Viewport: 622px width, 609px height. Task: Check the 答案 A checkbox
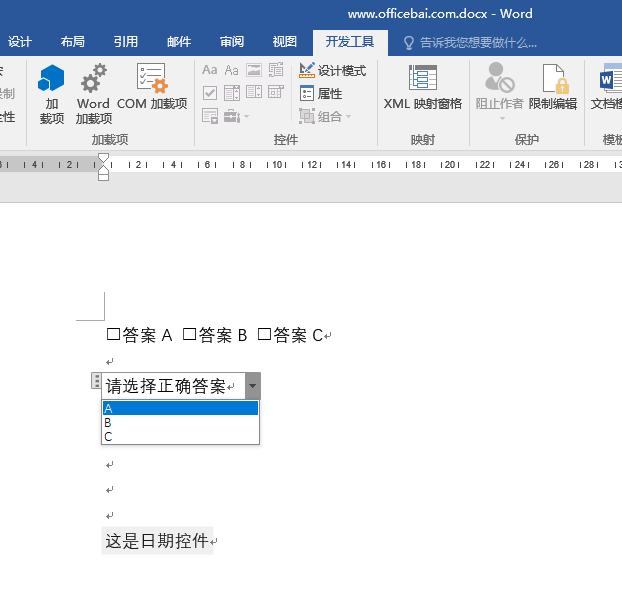(113, 334)
